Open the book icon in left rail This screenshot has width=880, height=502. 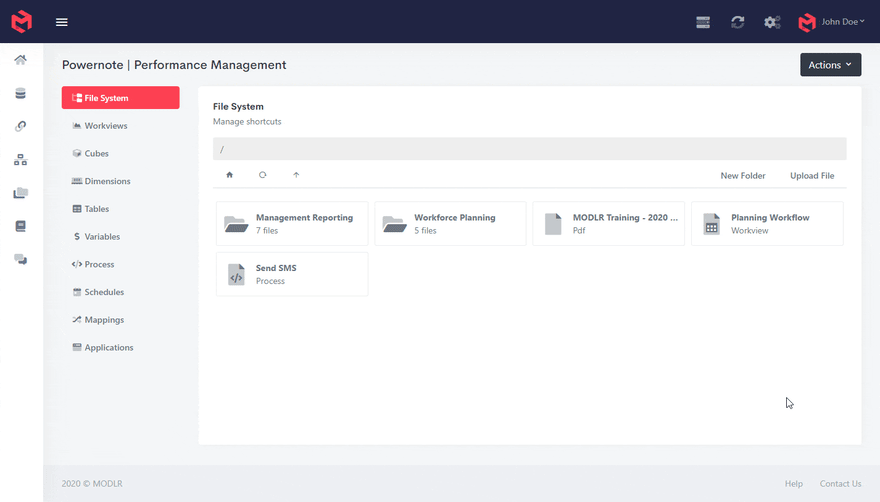(x=21, y=226)
